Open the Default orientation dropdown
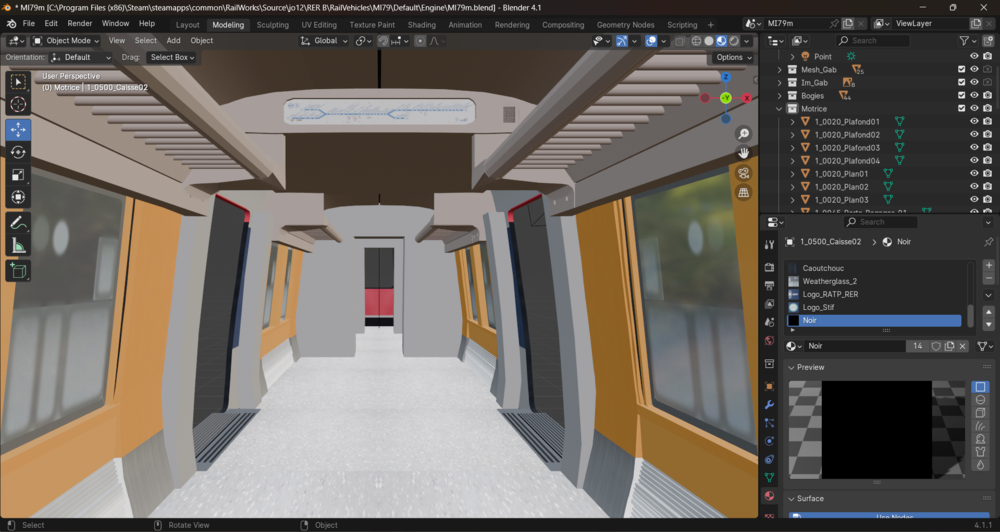The image size is (1000, 532). coord(81,57)
